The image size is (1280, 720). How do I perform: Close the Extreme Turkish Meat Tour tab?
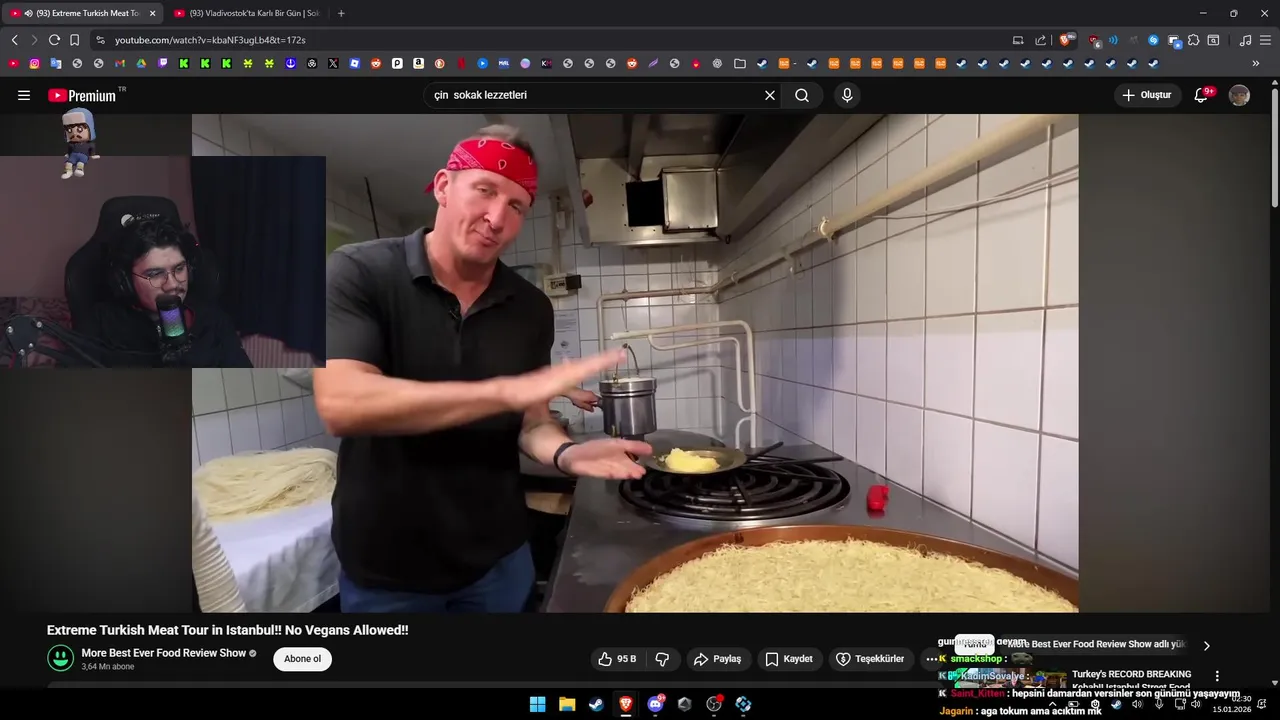coord(152,13)
